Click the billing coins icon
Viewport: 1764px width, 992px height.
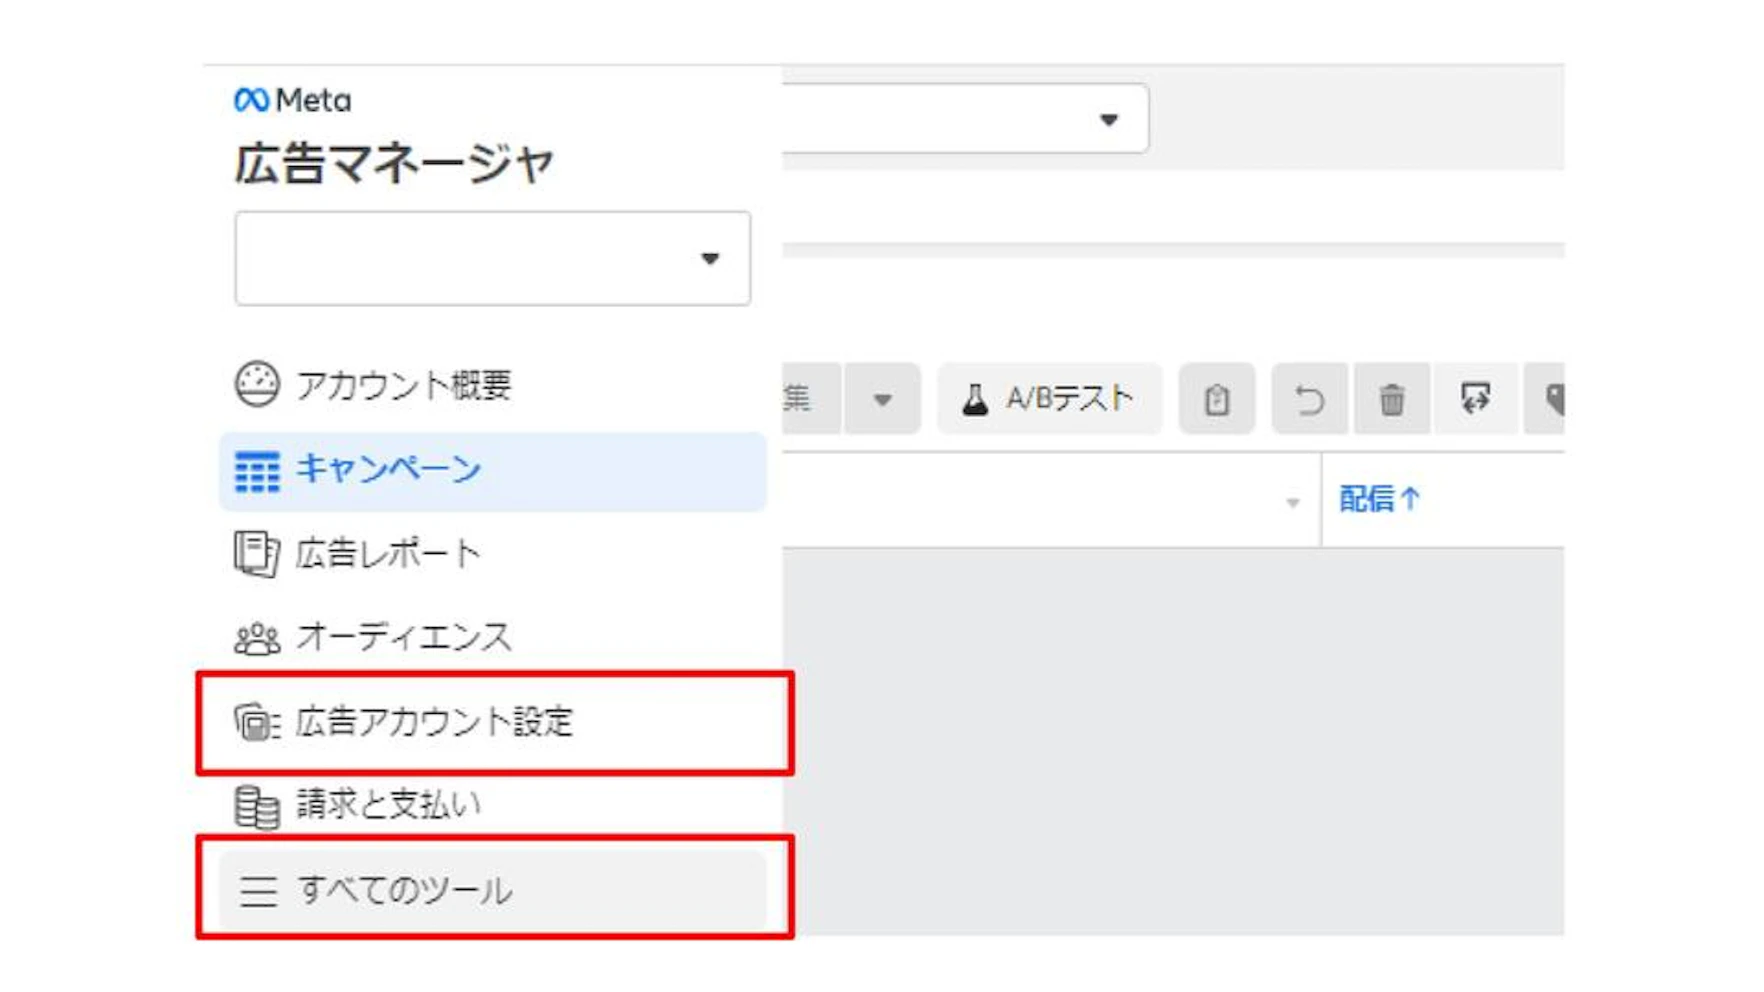(x=257, y=807)
